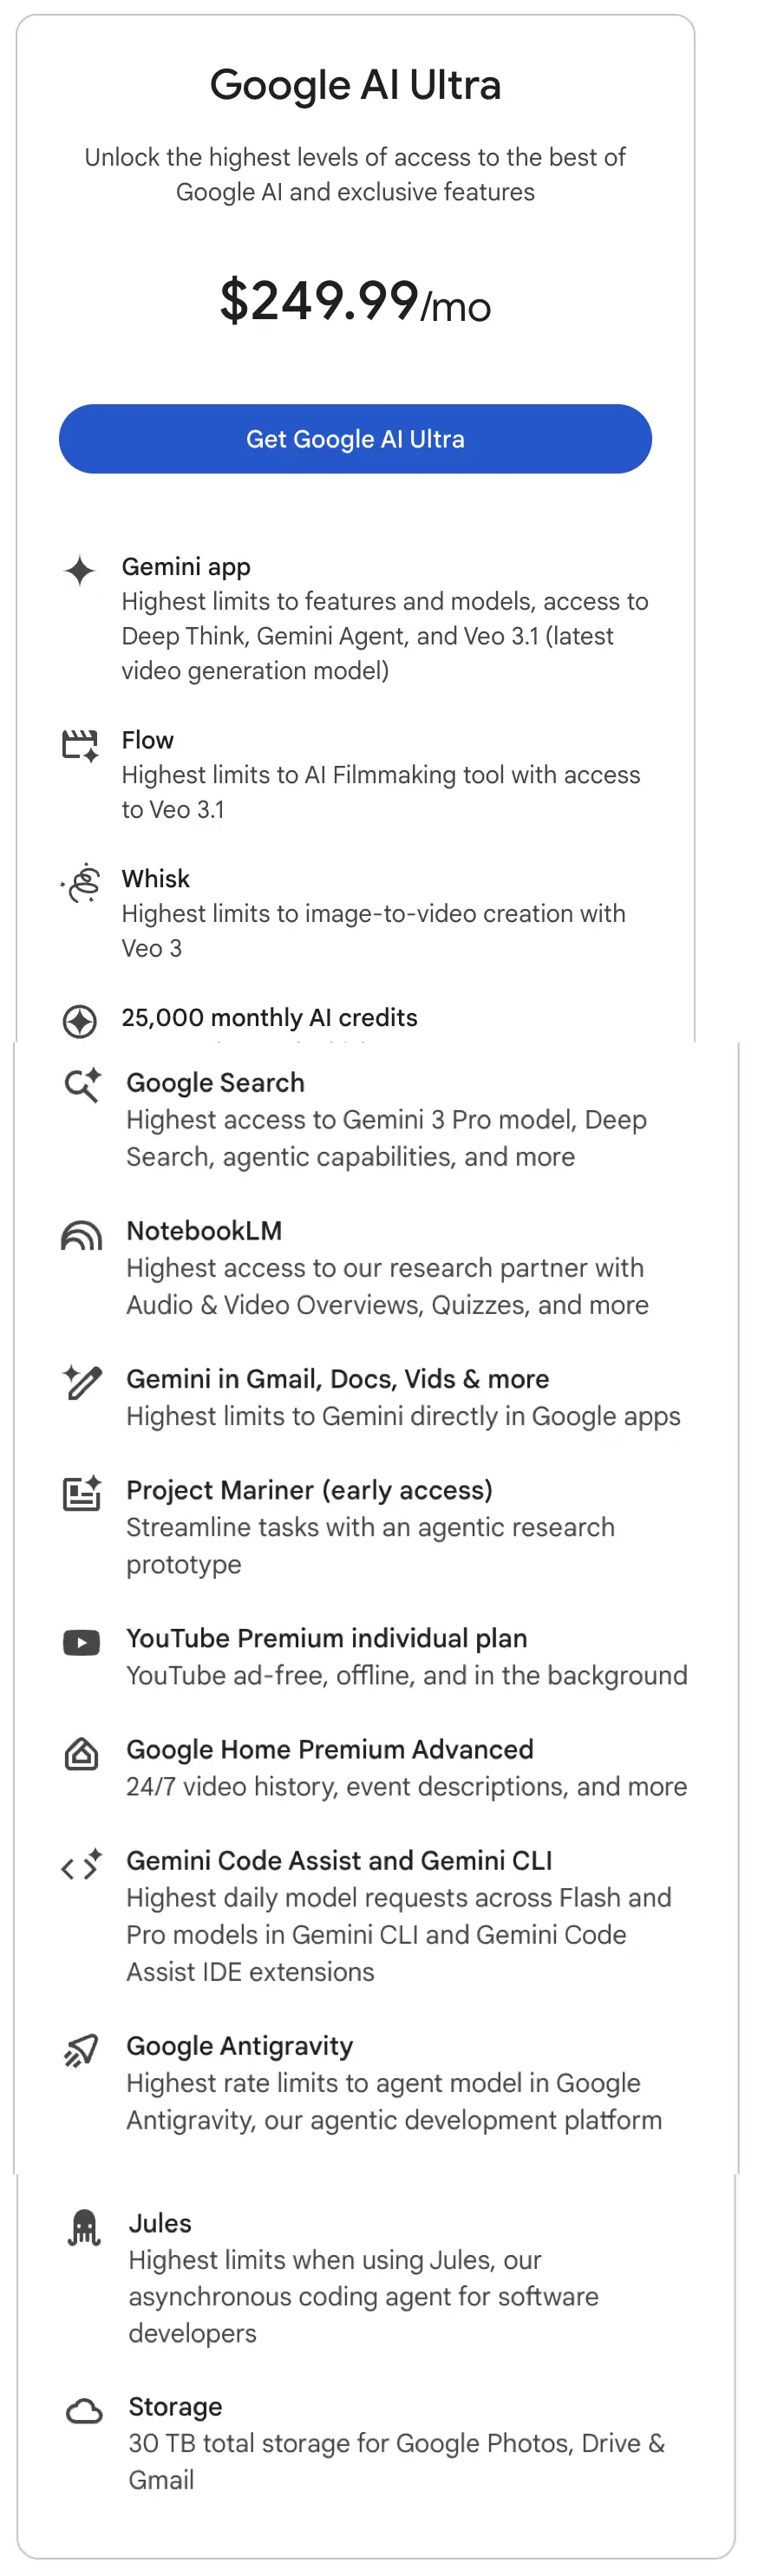Click the Google Home Premium icon
Image resolution: width=758 pixels, height=2576 pixels.
click(x=82, y=1753)
